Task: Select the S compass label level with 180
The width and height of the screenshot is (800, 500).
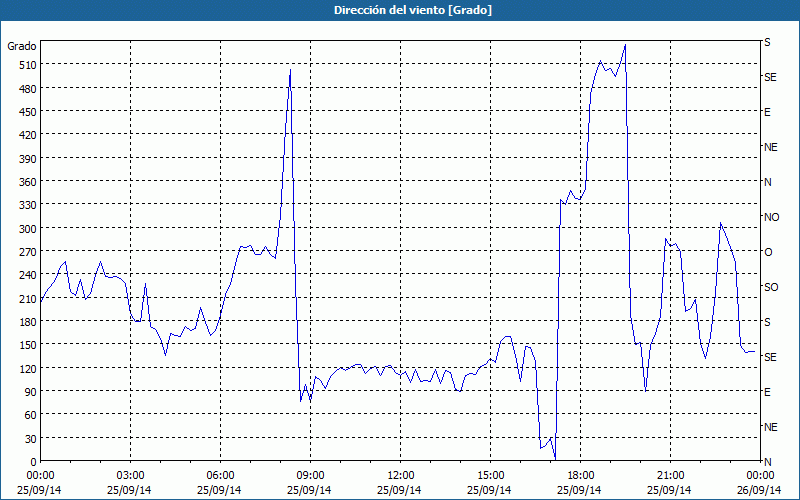Action: pos(767,322)
